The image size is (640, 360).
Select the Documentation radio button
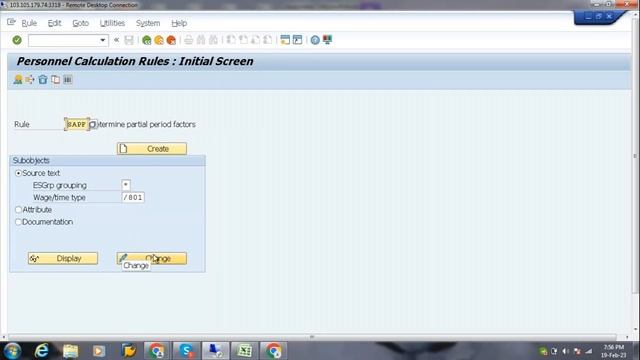click(18, 222)
